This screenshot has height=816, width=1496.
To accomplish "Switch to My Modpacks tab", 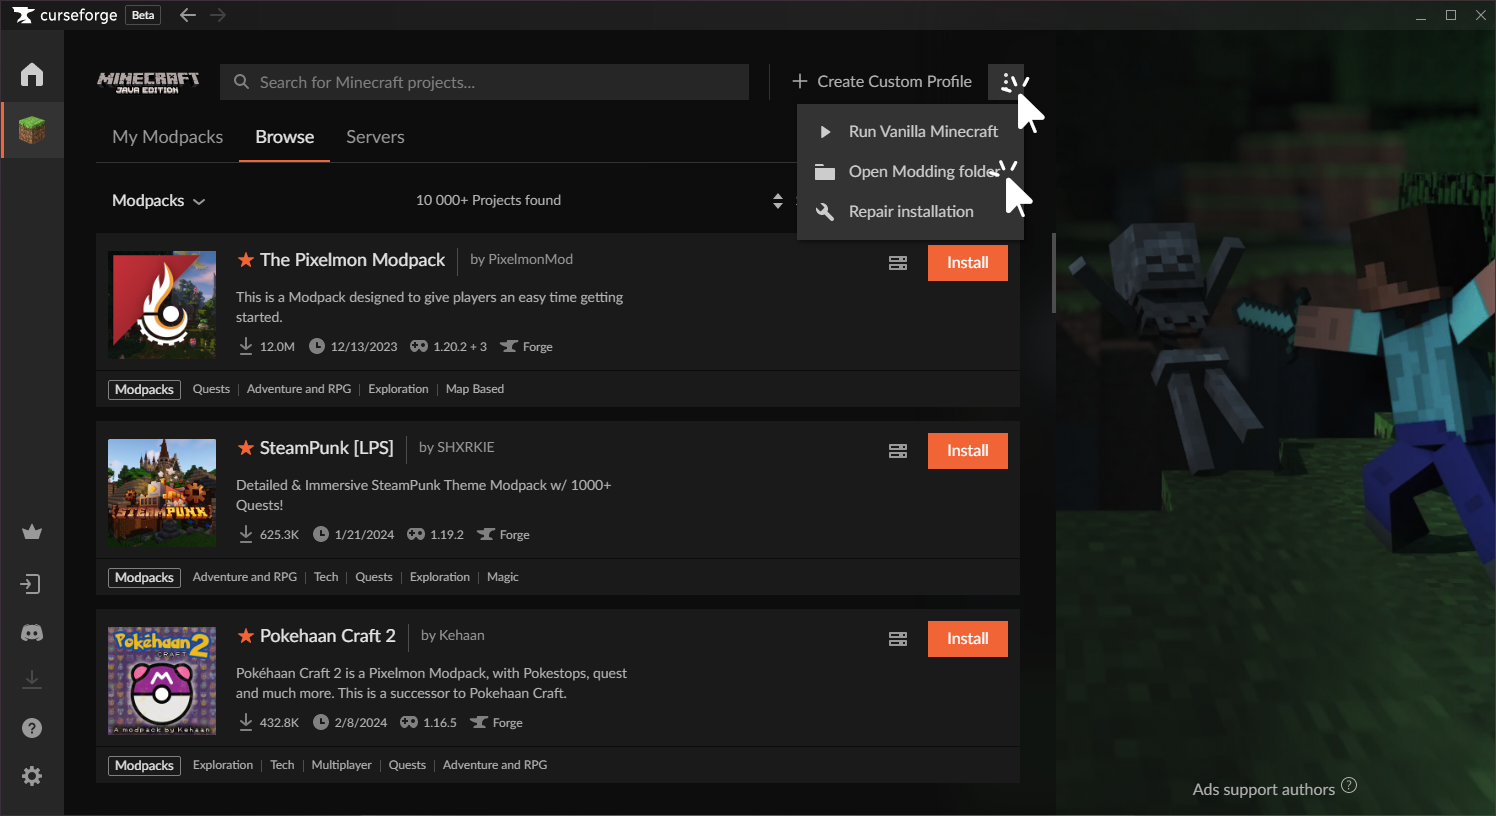I will pos(168,137).
